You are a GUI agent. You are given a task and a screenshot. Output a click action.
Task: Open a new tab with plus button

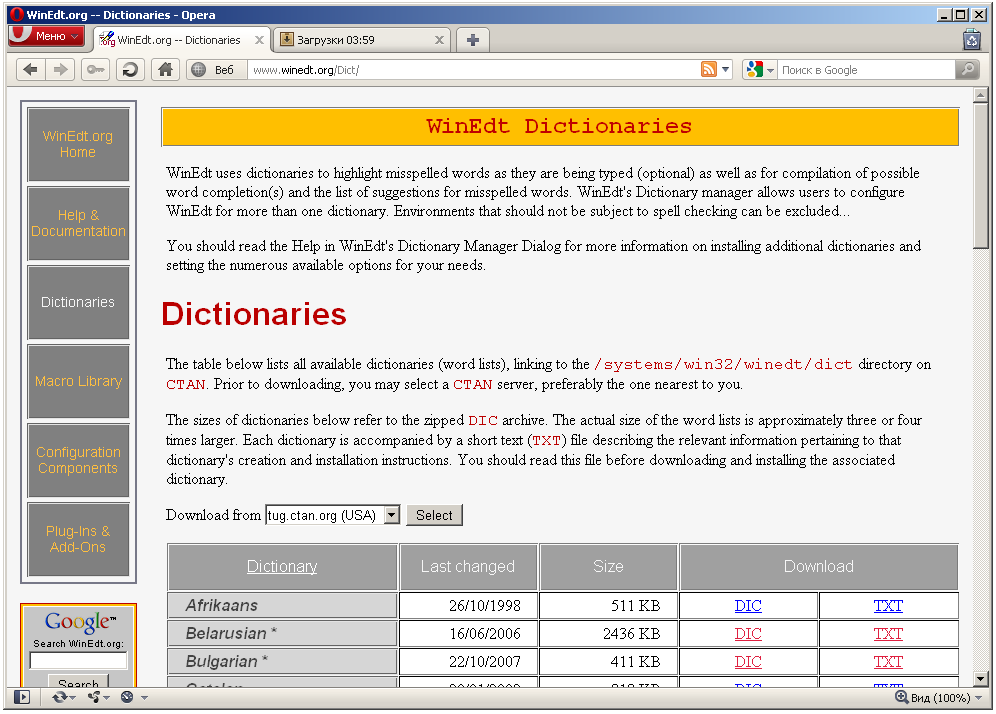point(473,40)
